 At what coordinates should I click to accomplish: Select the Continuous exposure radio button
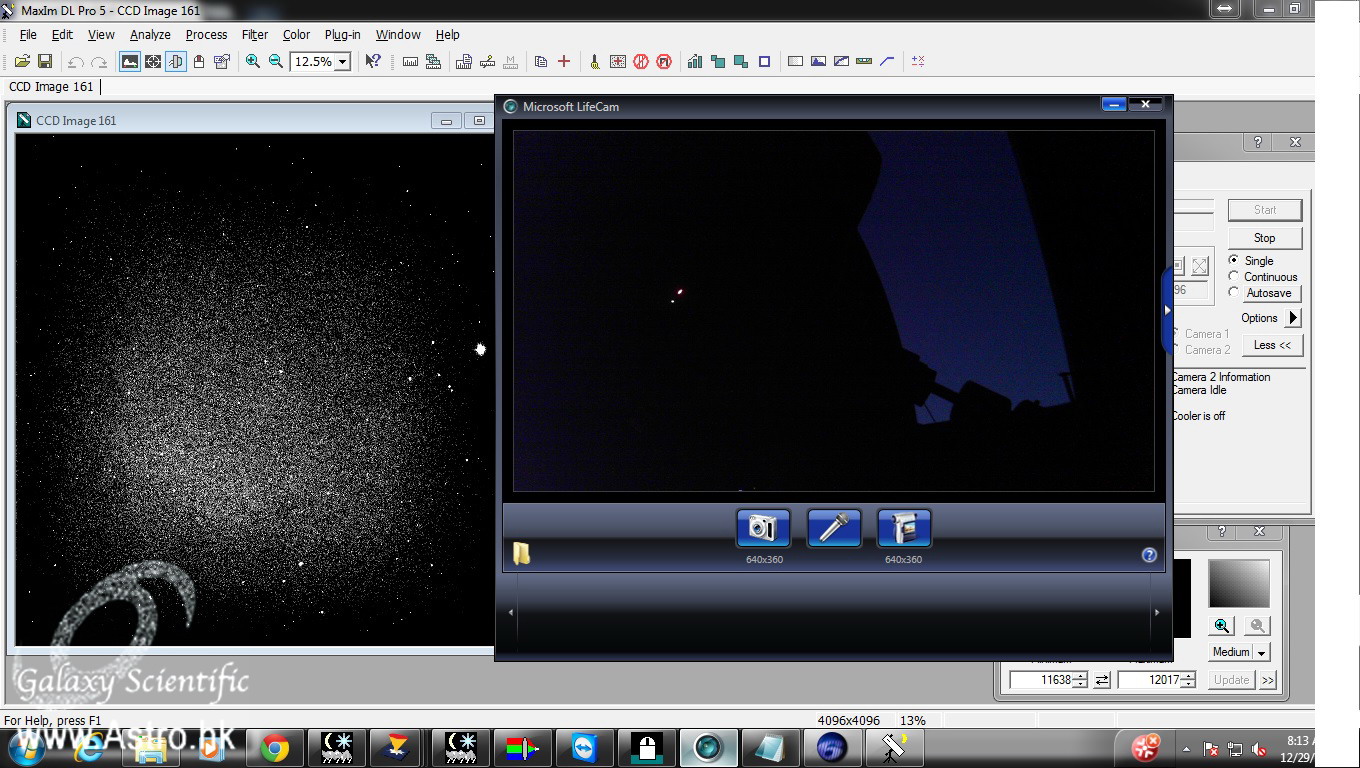(1234, 277)
